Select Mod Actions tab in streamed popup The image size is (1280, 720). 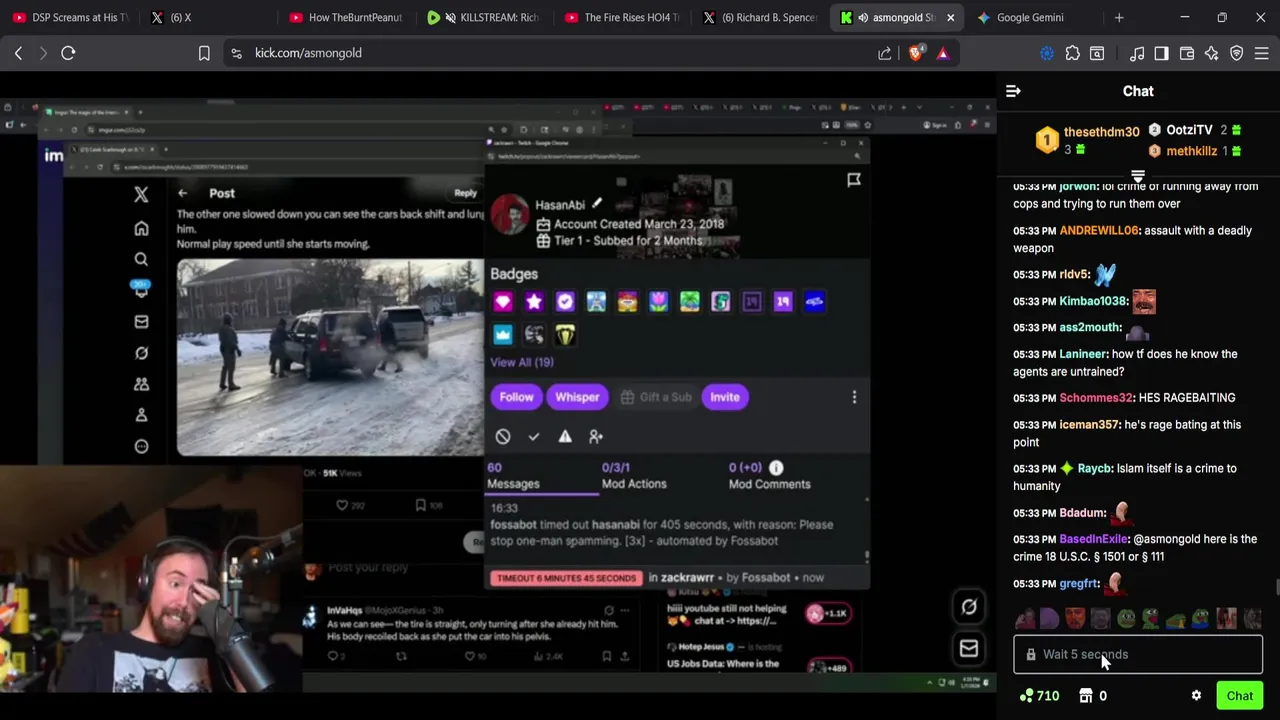pyautogui.click(x=634, y=476)
